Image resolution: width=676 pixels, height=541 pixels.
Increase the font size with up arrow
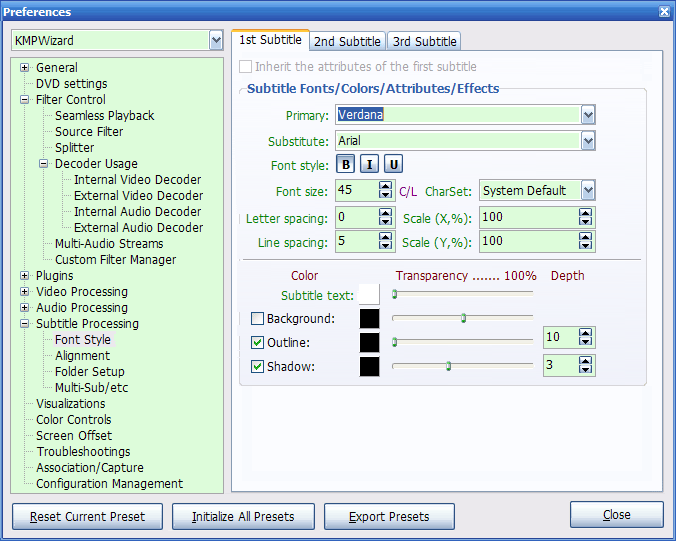pyautogui.click(x=386, y=186)
